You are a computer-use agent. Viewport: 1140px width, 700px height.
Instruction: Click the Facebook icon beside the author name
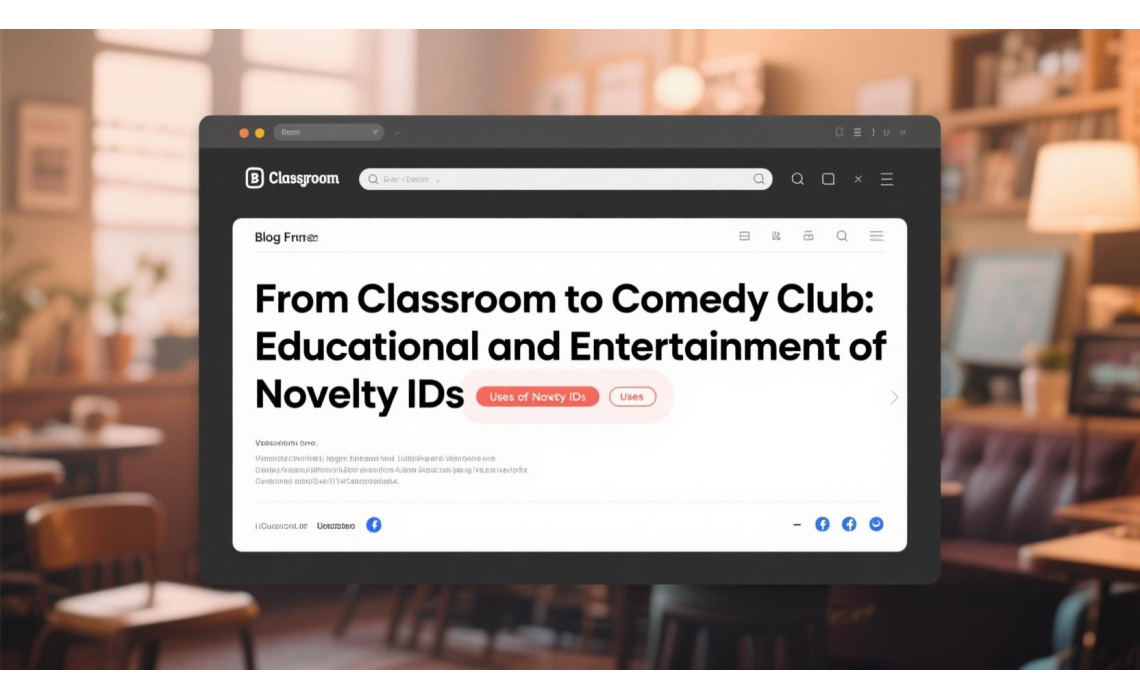coord(374,524)
